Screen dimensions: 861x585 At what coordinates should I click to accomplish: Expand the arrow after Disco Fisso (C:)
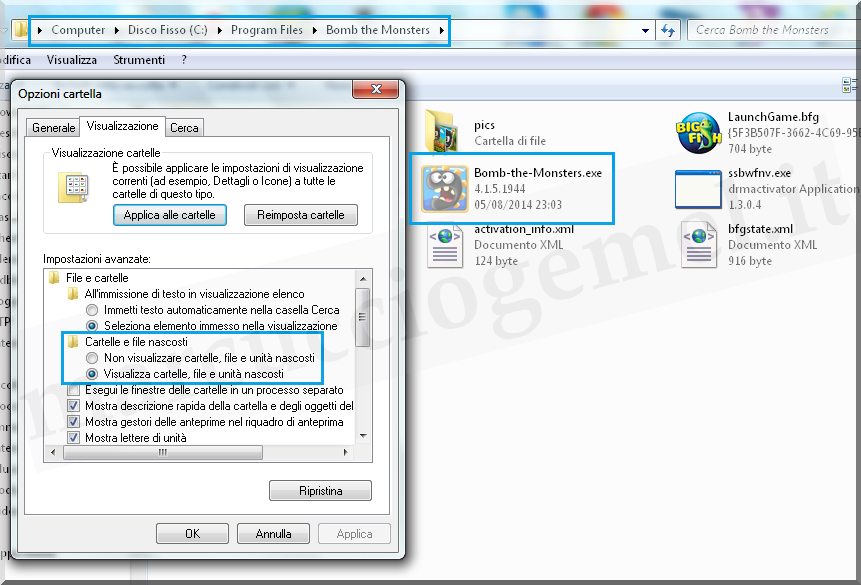pos(219,30)
